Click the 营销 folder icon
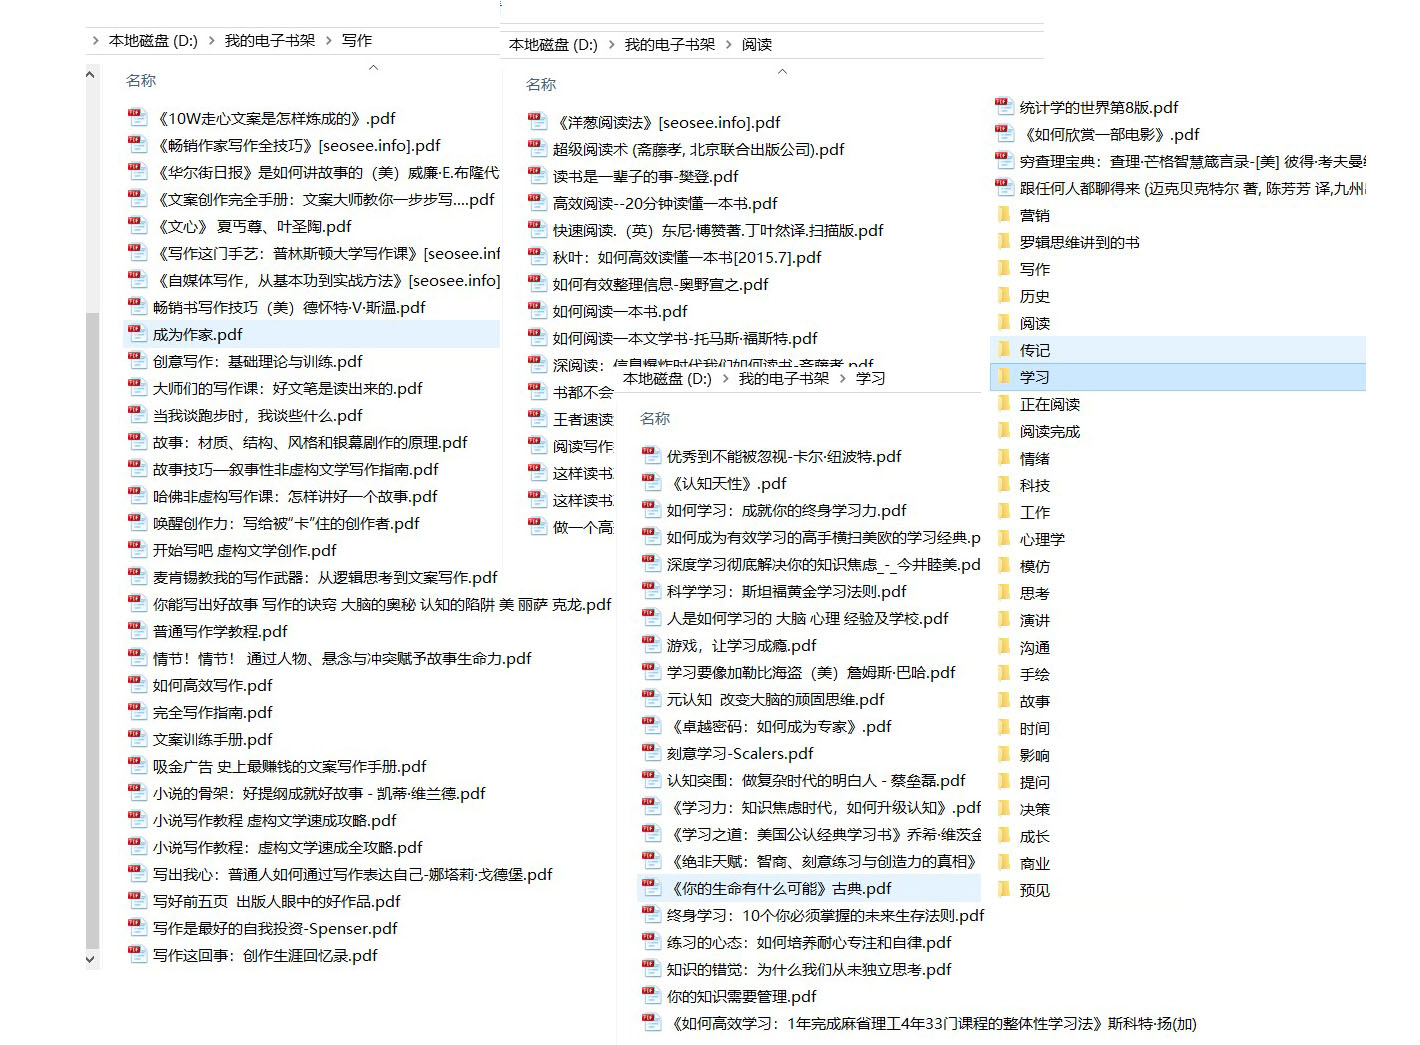1420x1045 pixels. (1004, 215)
